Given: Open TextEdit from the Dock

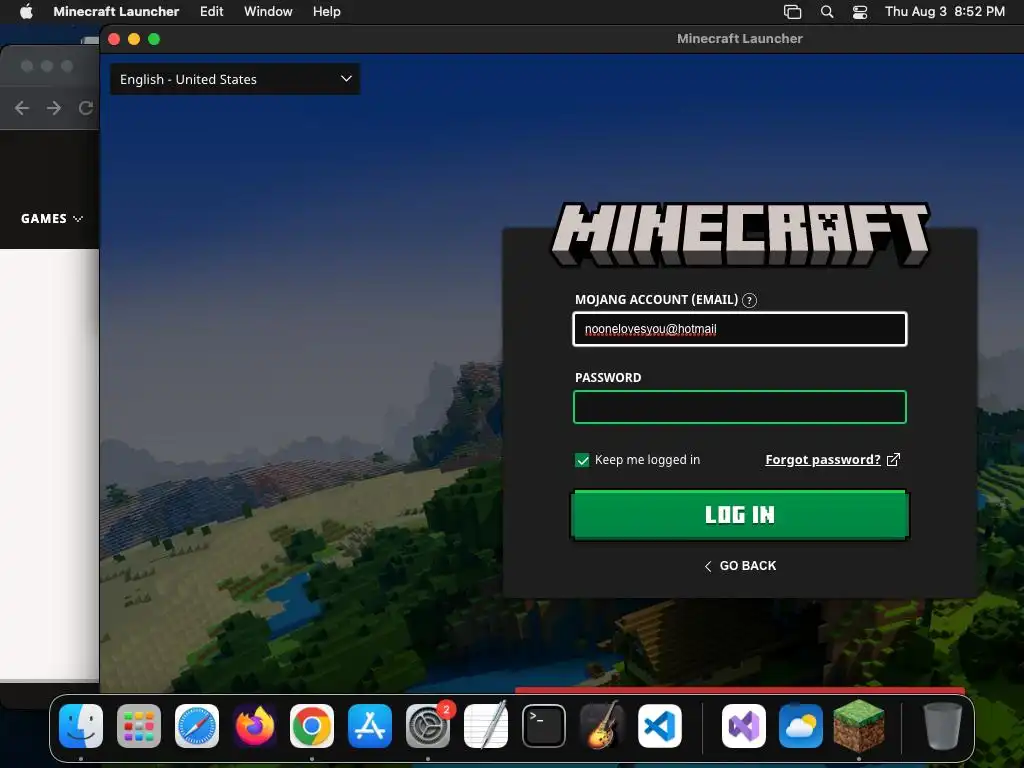Looking at the screenshot, I should point(486,726).
